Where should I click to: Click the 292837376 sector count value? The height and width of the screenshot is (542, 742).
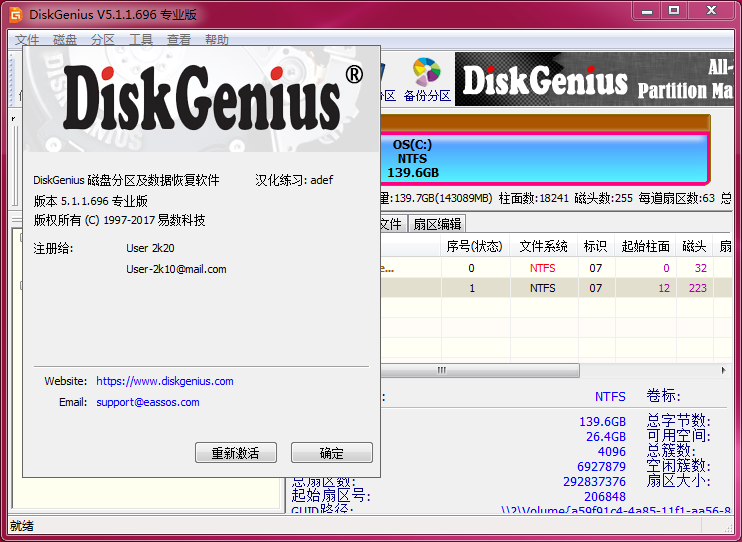[594, 481]
